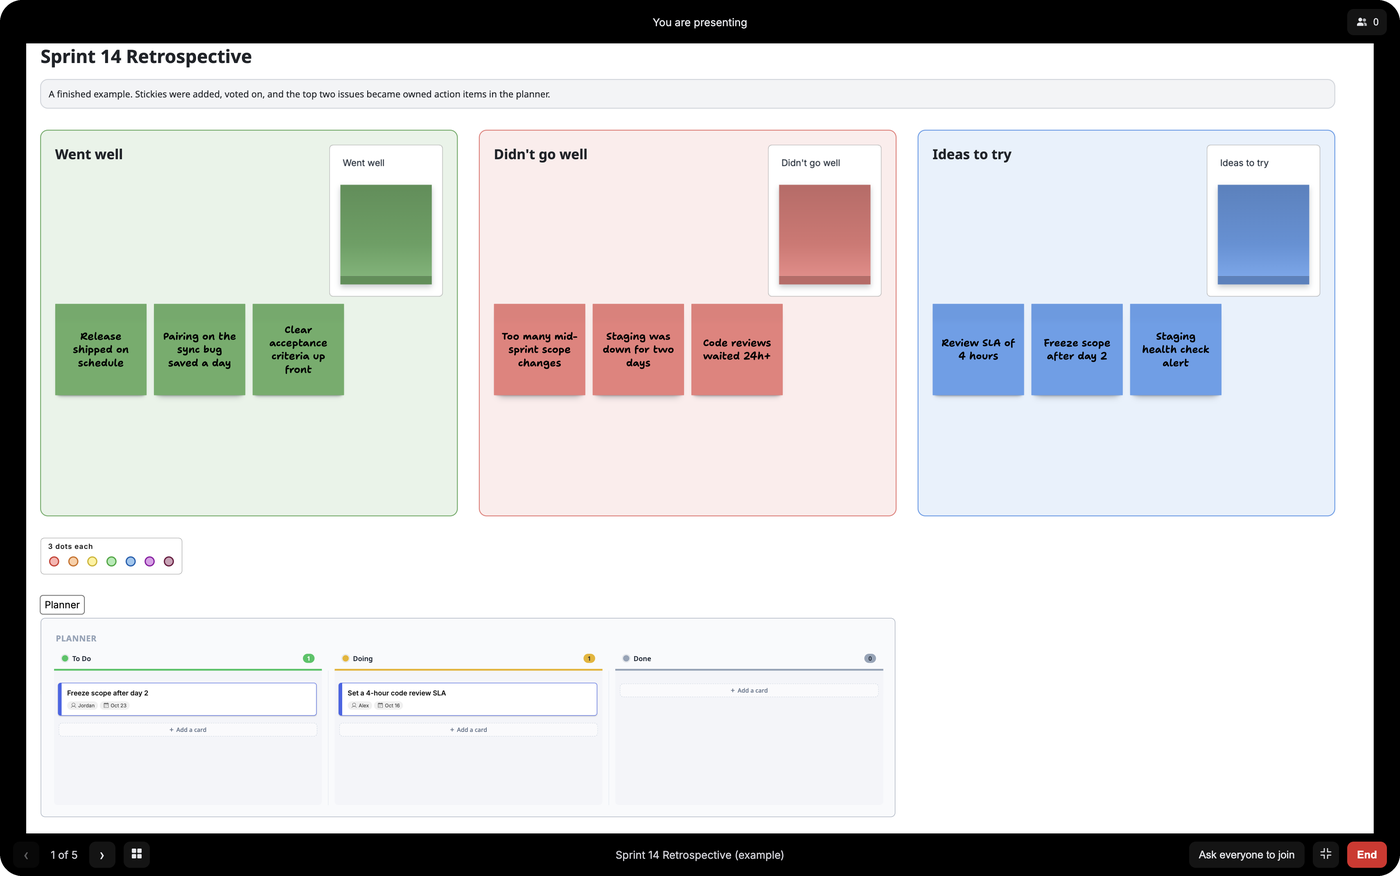Open the 'Freeze scope after day 2' planner card
The image size is (1400, 876).
click(188, 699)
